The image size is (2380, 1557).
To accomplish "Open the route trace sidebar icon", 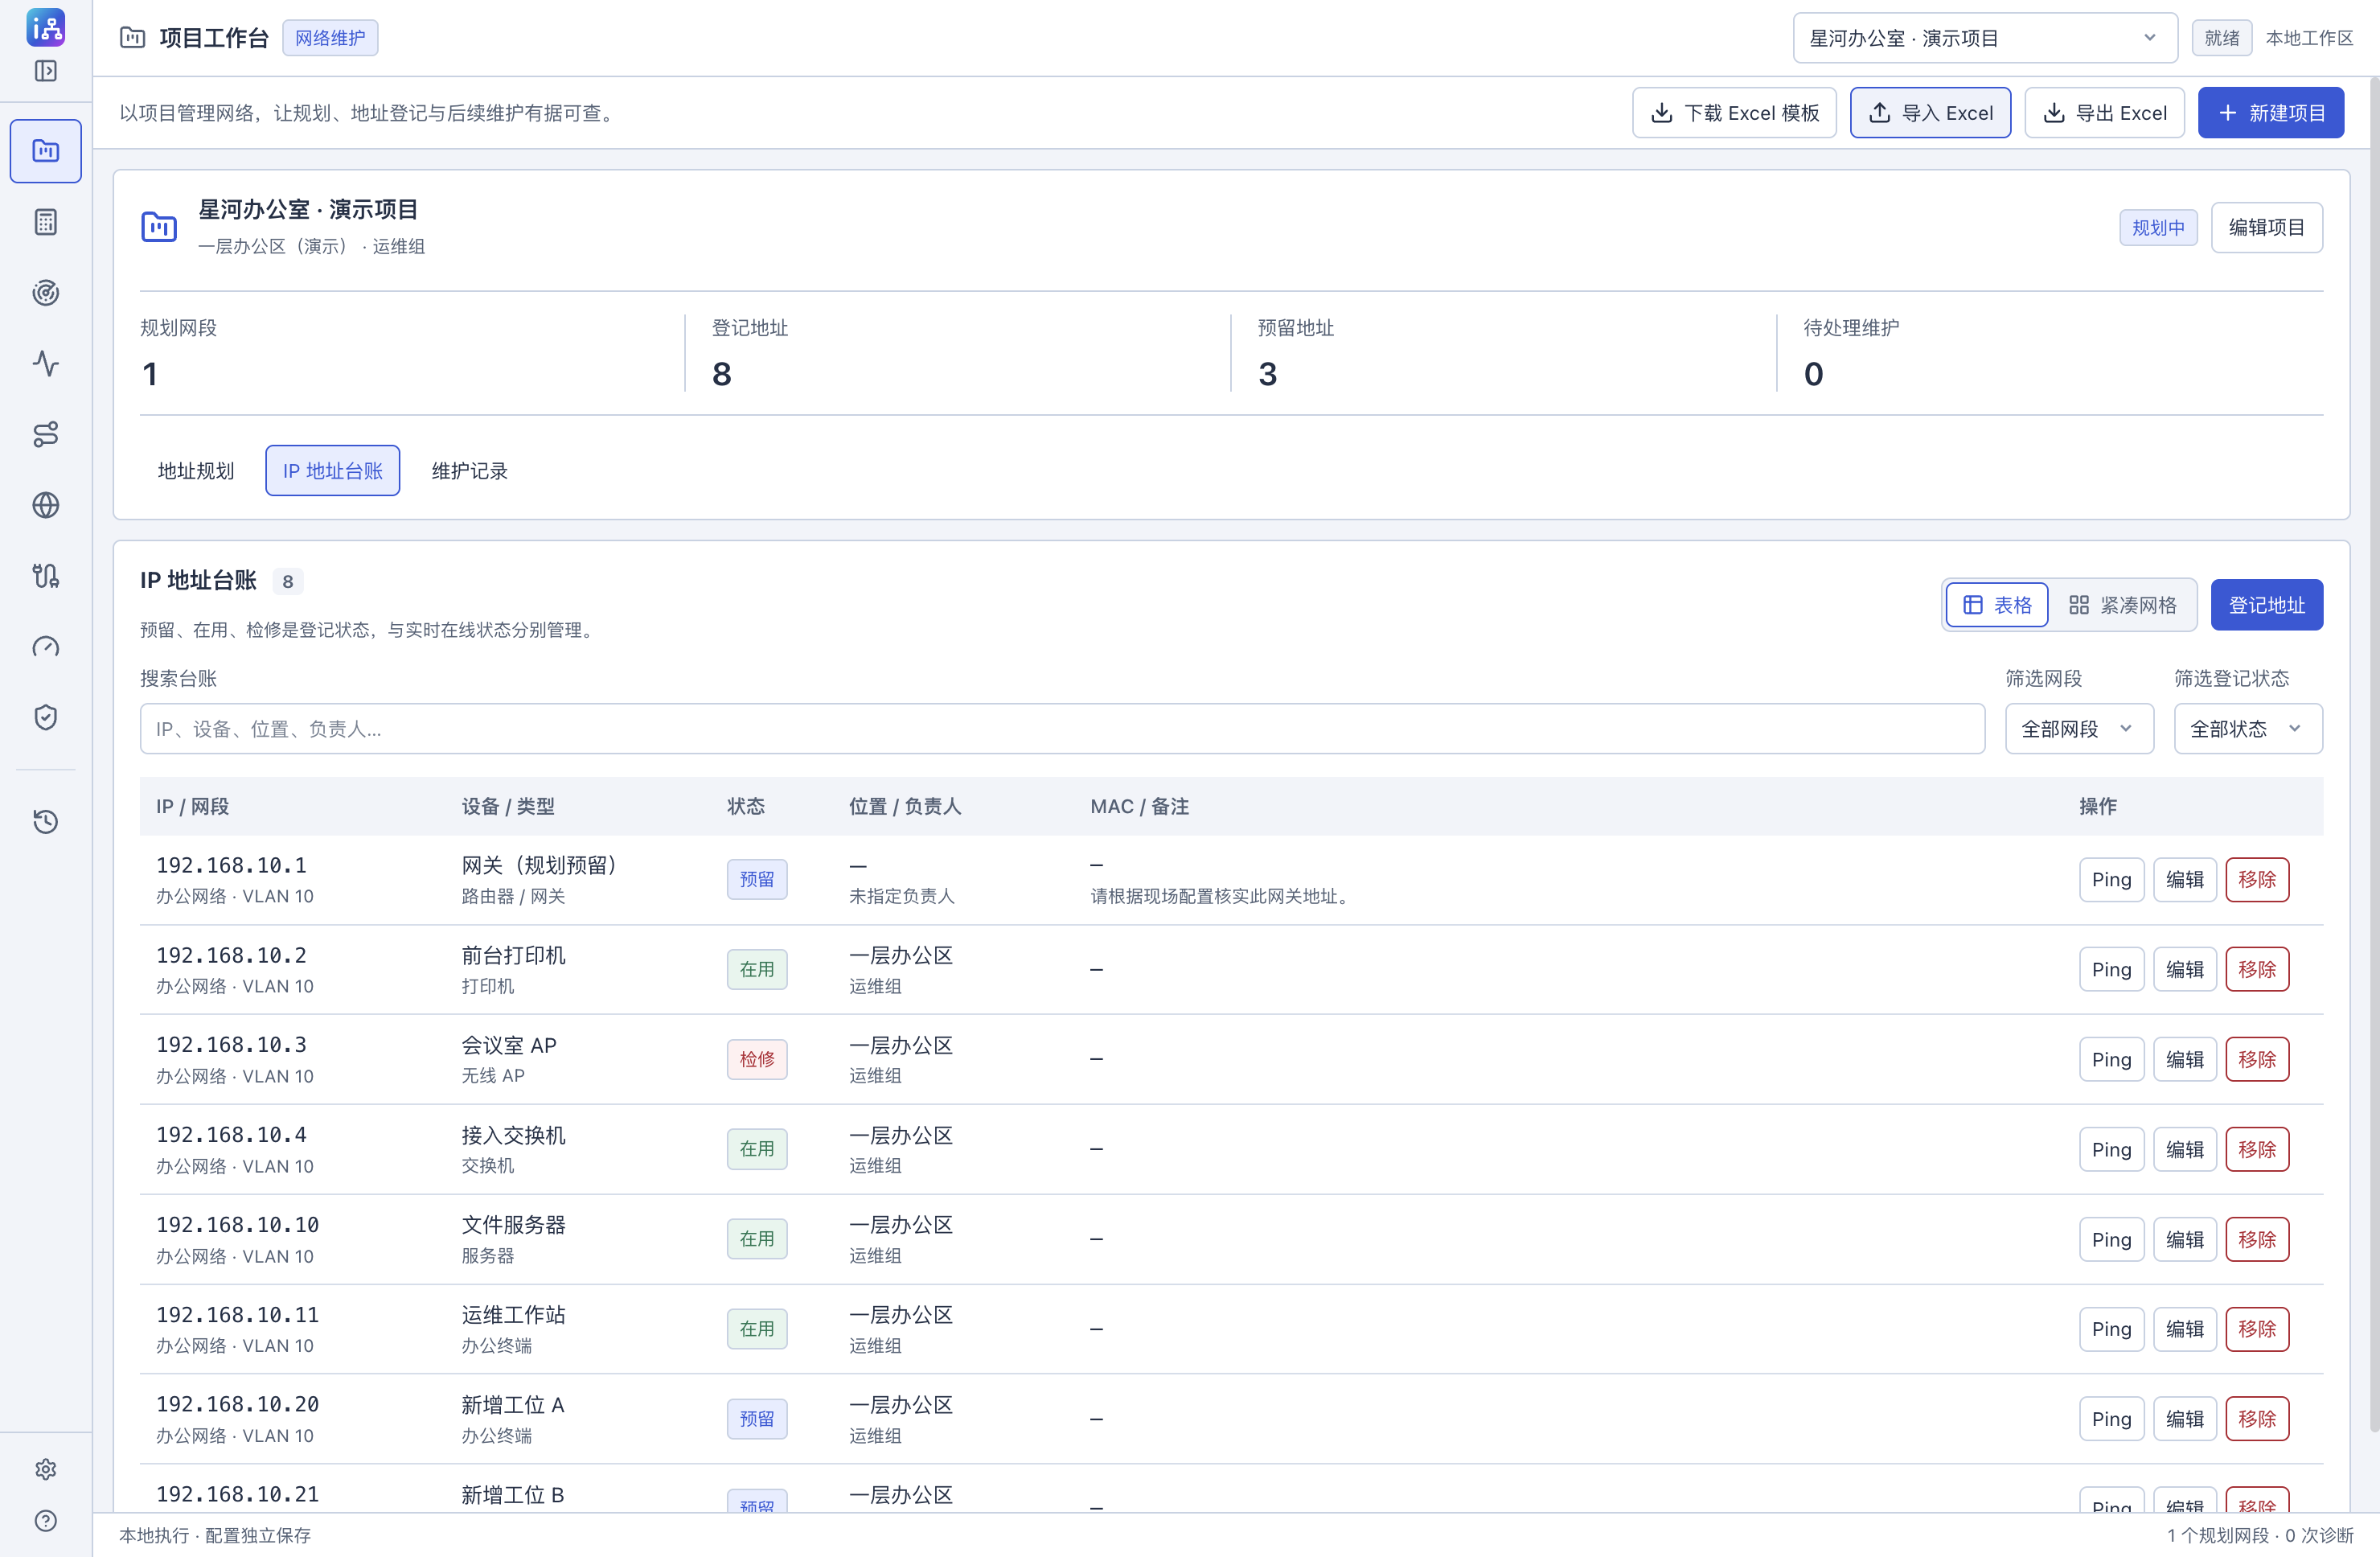I will click(46, 434).
